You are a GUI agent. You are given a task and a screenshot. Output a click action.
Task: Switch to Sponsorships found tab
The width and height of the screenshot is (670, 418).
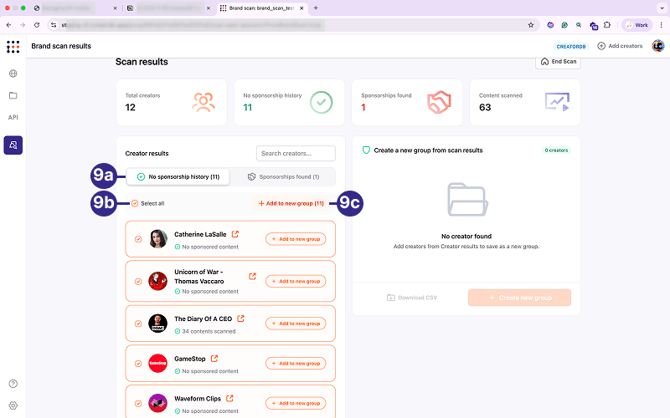tap(283, 177)
